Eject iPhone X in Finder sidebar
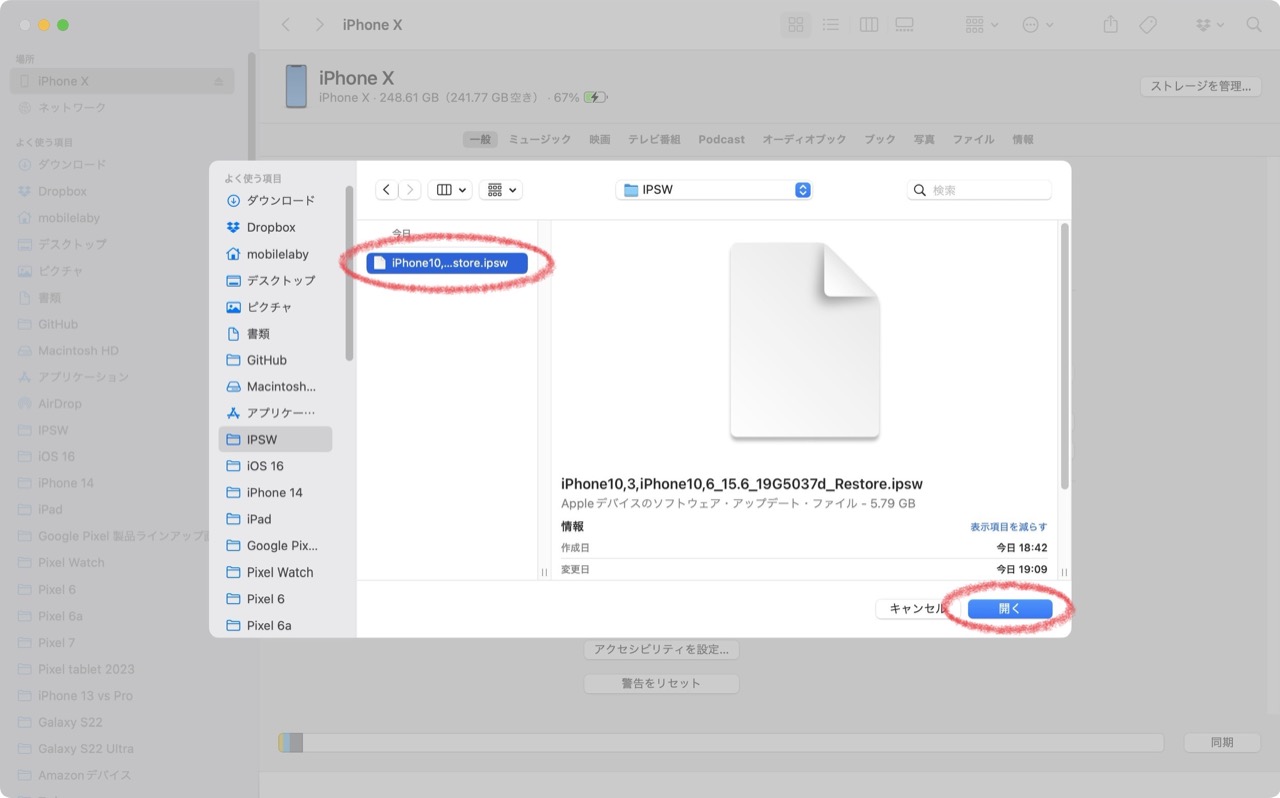This screenshot has height=798, width=1280. (219, 82)
